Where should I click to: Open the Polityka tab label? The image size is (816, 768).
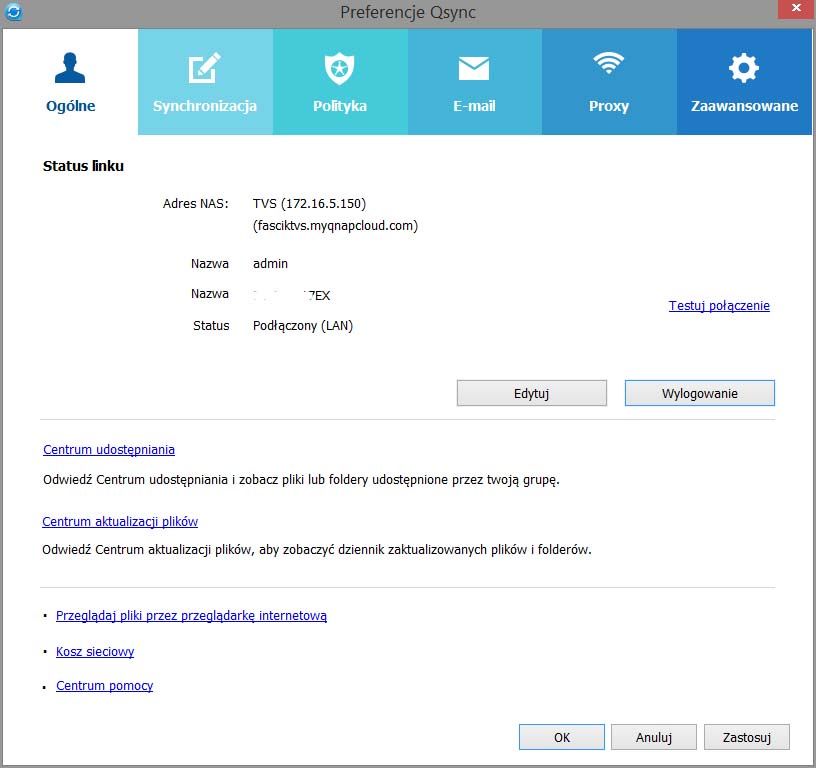pos(340,106)
